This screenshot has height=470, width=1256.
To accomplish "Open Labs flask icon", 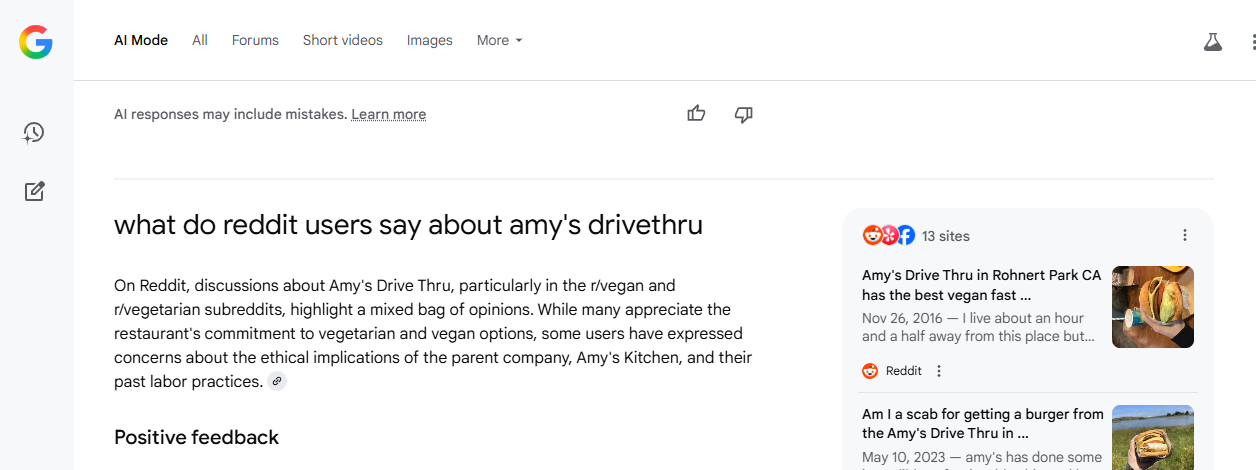I will tap(1213, 41).
